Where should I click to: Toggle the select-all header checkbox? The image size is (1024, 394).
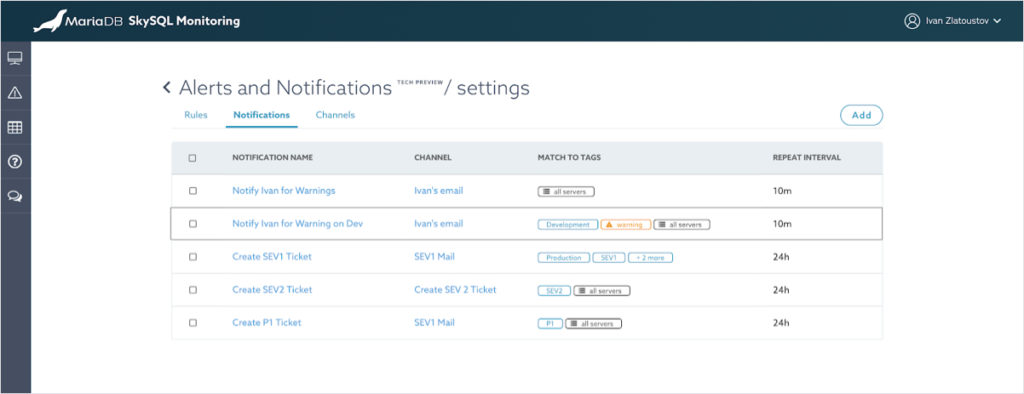pos(192,157)
